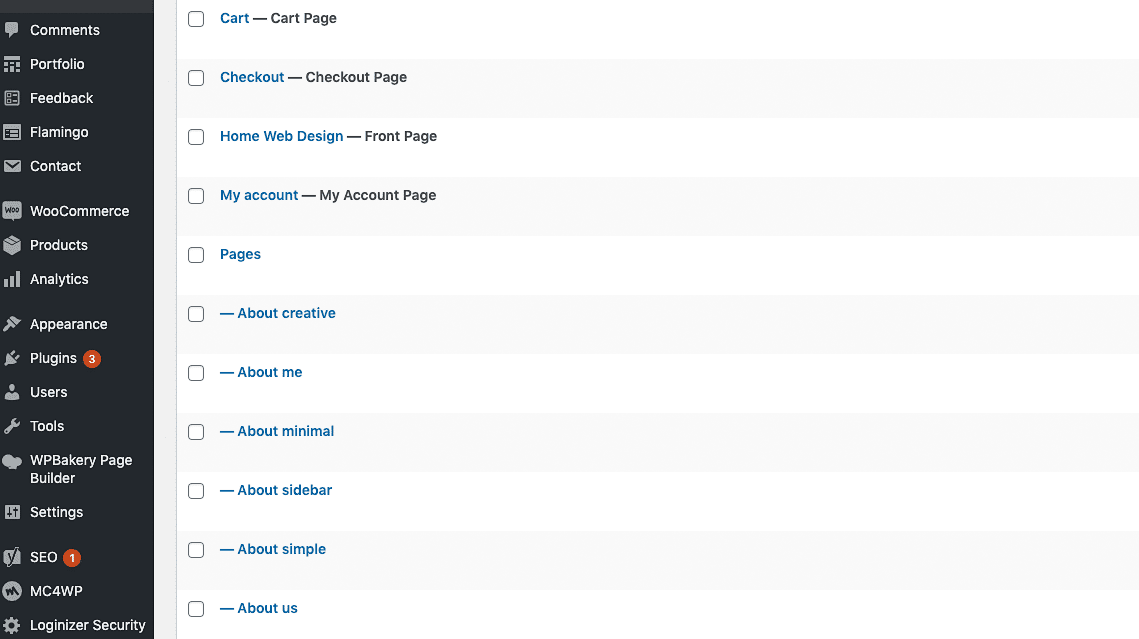Click the Analytics bar chart icon

[x=12, y=279]
